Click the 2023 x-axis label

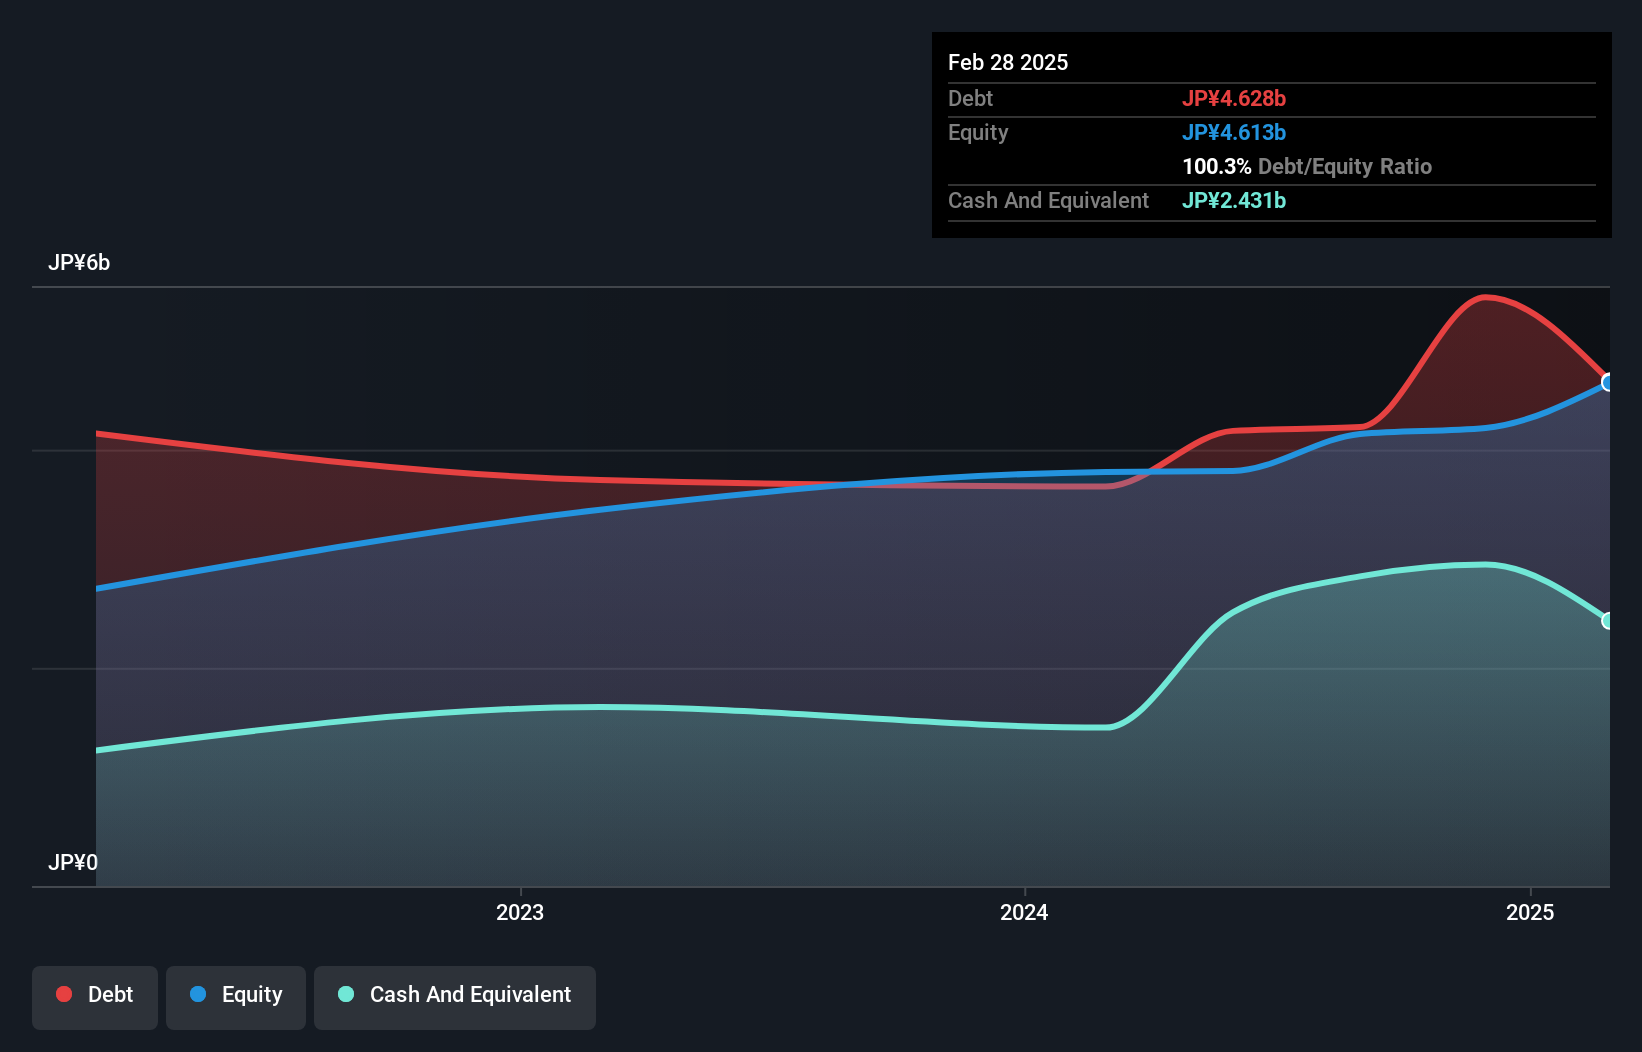[x=520, y=912]
